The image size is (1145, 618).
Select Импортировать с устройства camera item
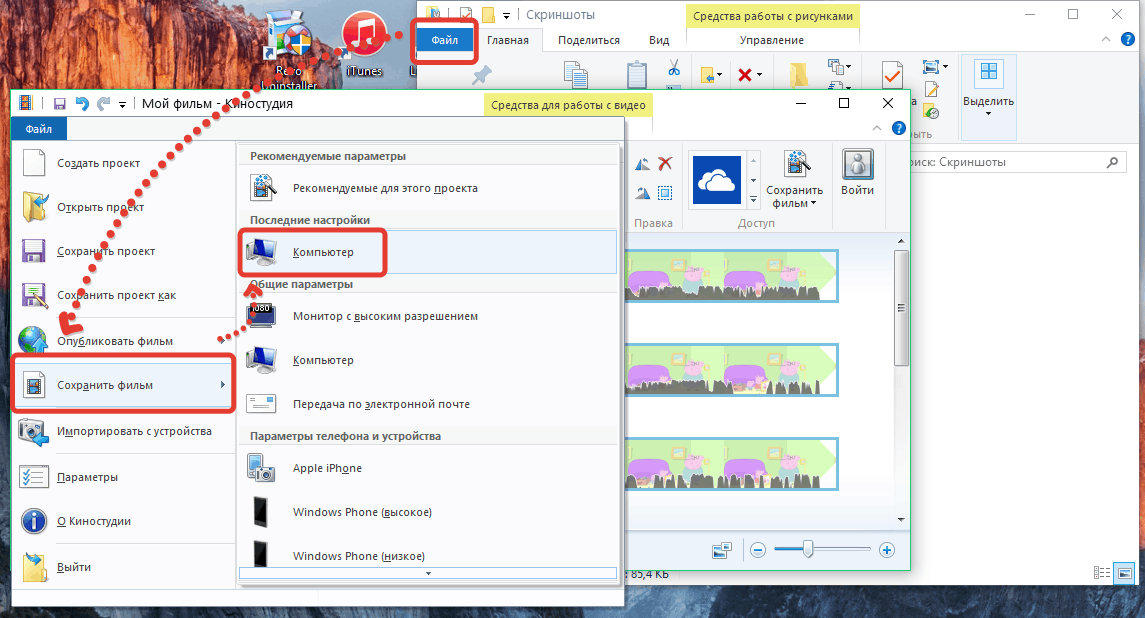pos(123,431)
